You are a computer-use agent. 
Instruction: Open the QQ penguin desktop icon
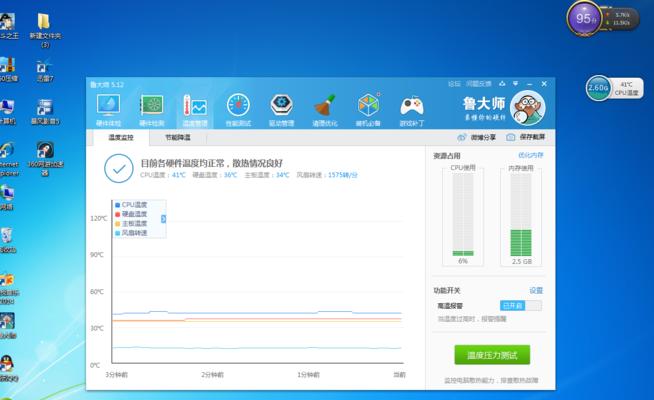8,369
